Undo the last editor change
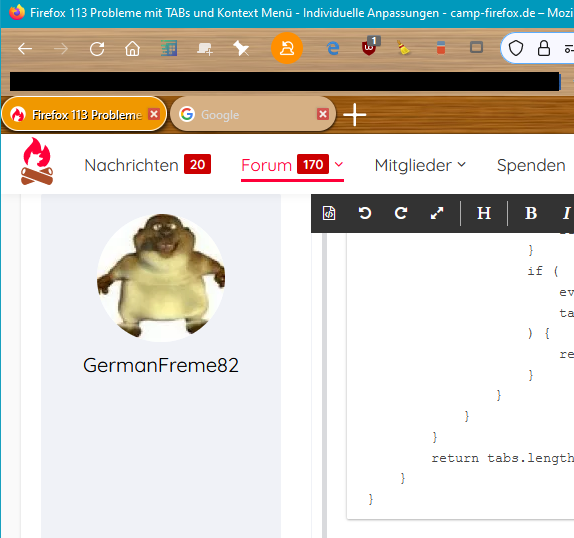This screenshot has height=538, width=574. point(365,213)
